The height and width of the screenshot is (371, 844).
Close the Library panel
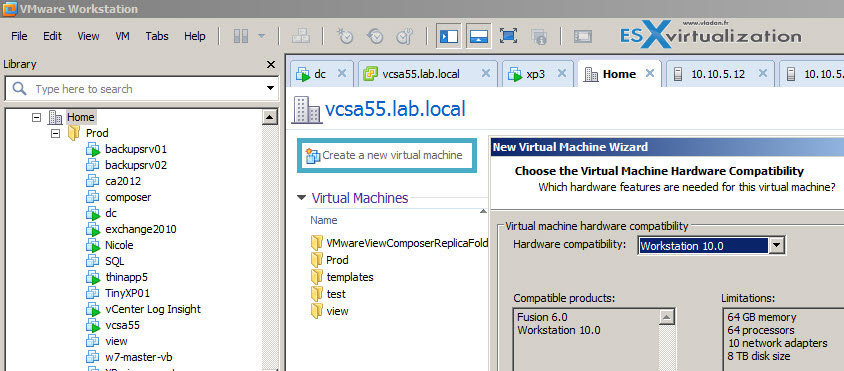[271, 65]
